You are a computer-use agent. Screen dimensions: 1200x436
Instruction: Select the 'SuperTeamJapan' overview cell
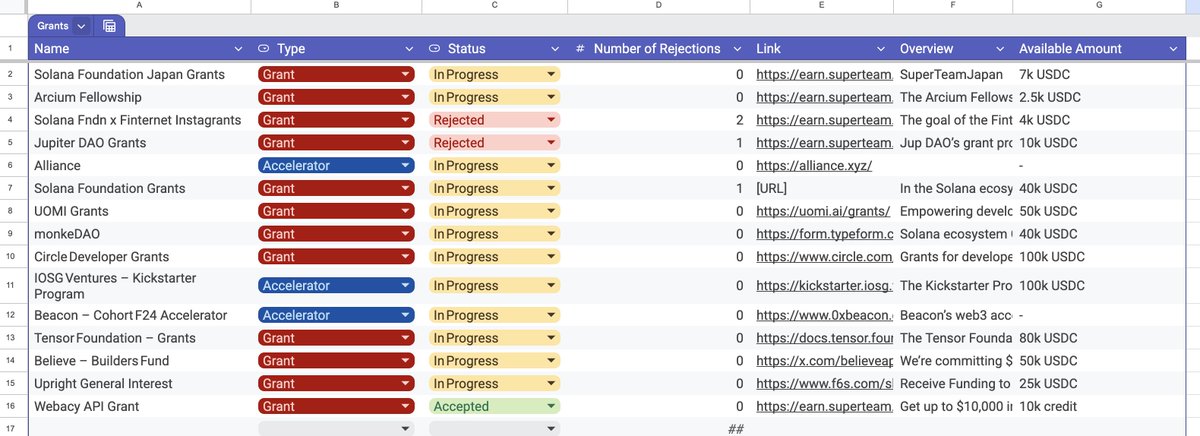954,75
